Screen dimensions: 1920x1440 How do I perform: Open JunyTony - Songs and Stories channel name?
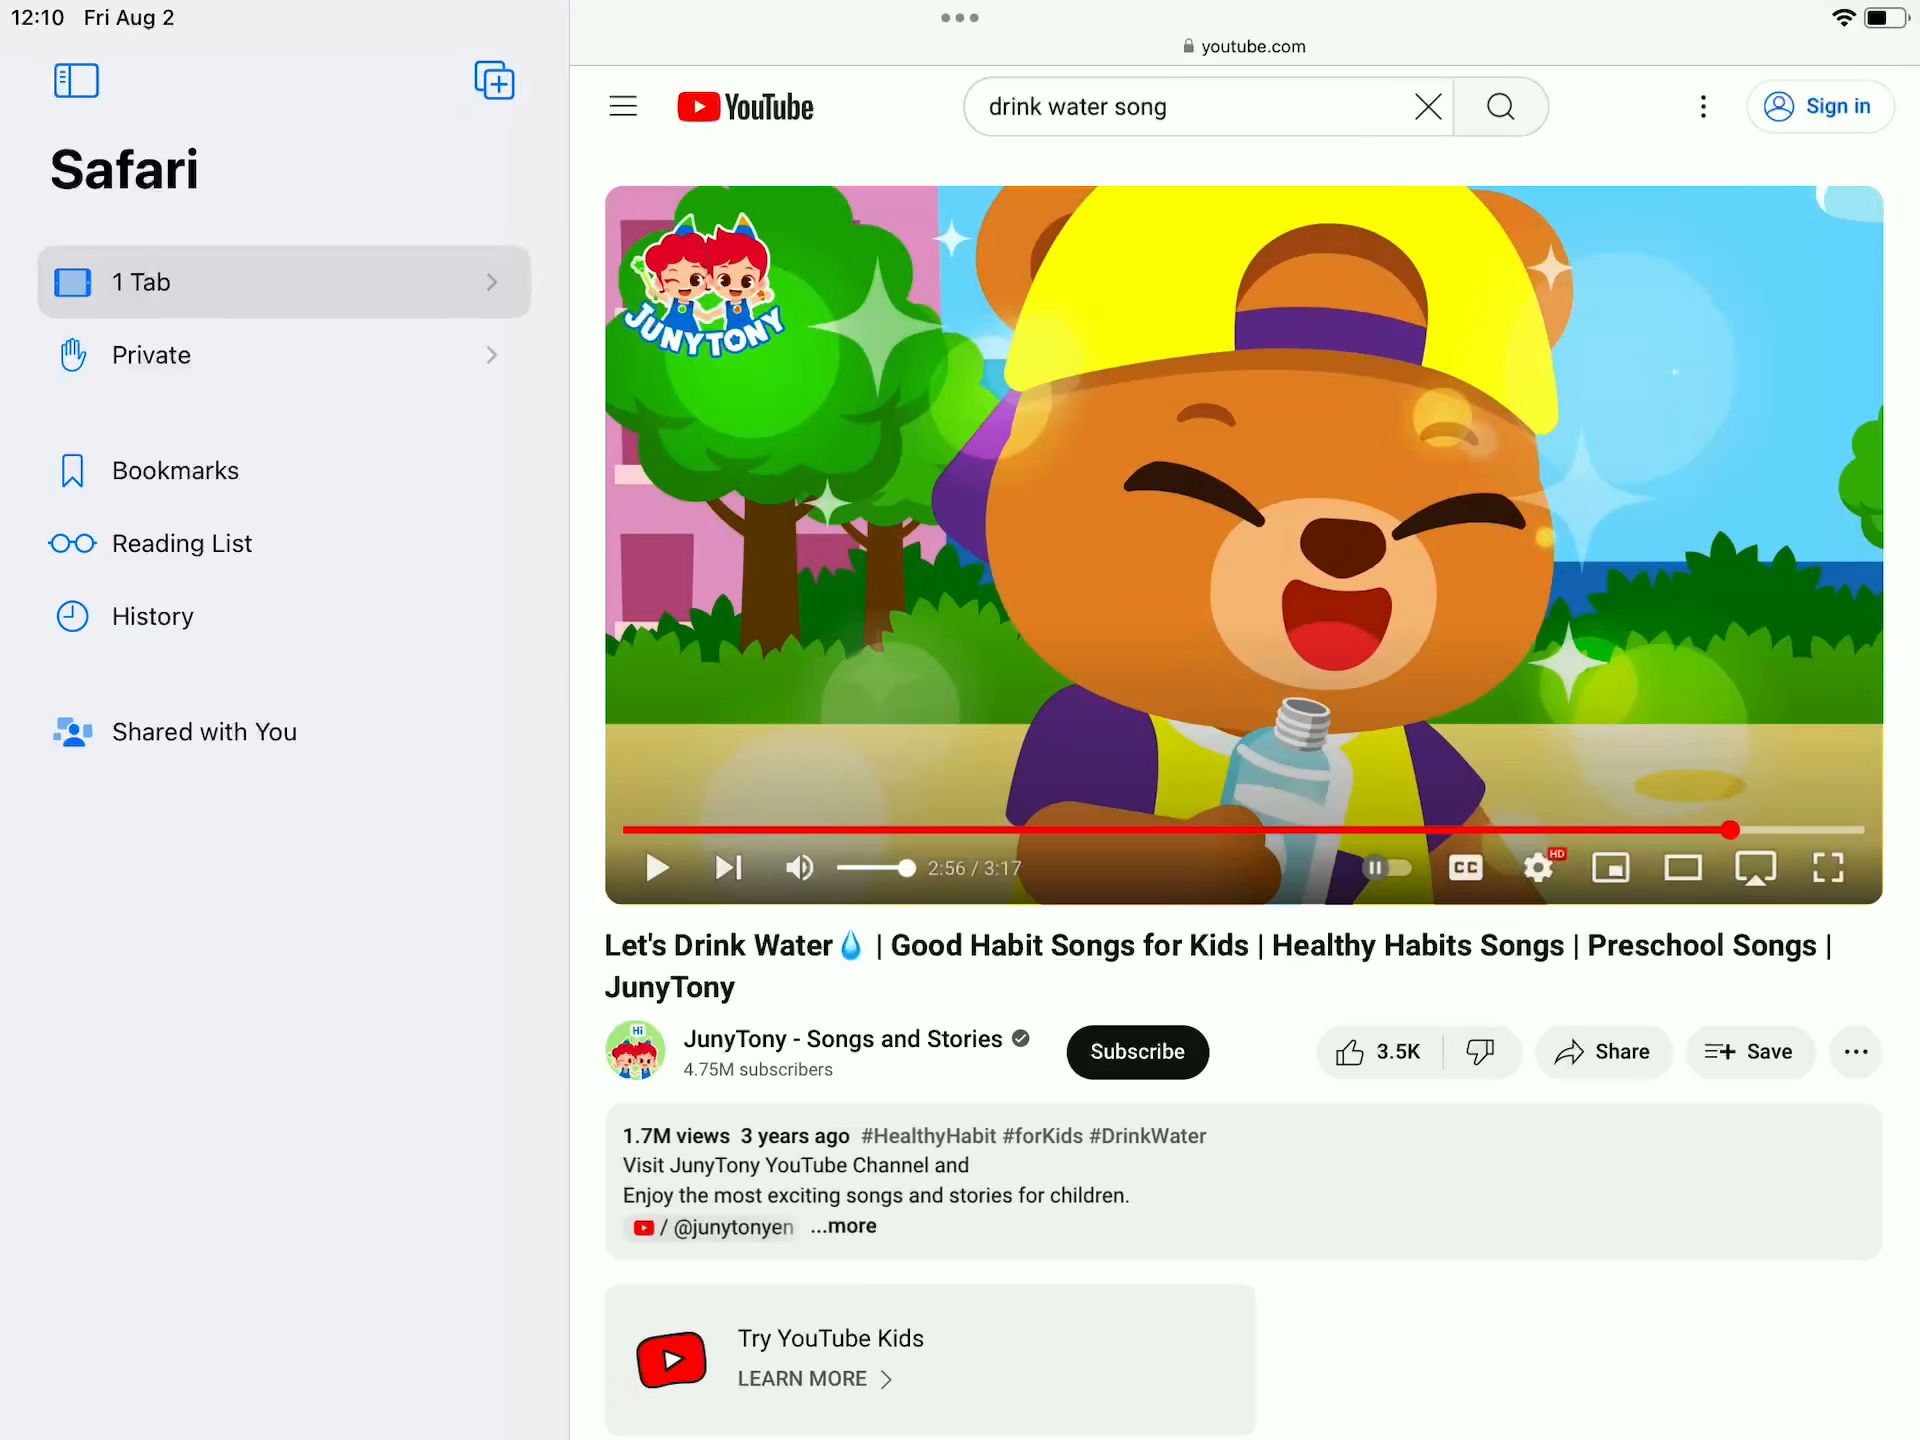pyautogui.click(x=842, y=1039)
